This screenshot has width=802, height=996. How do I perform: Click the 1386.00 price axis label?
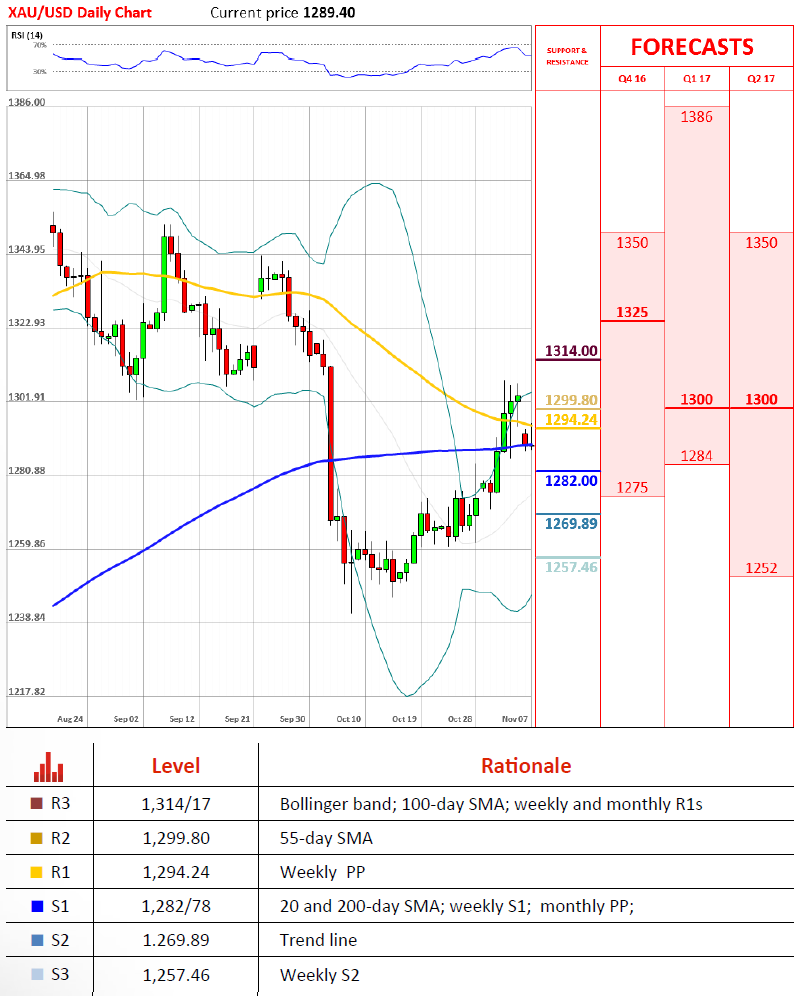point(26,102)
